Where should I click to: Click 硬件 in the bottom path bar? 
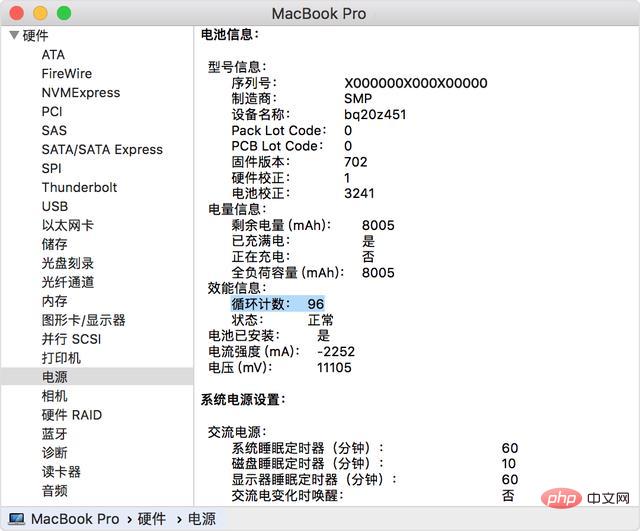pyautogui.click(x=152, y=519)
